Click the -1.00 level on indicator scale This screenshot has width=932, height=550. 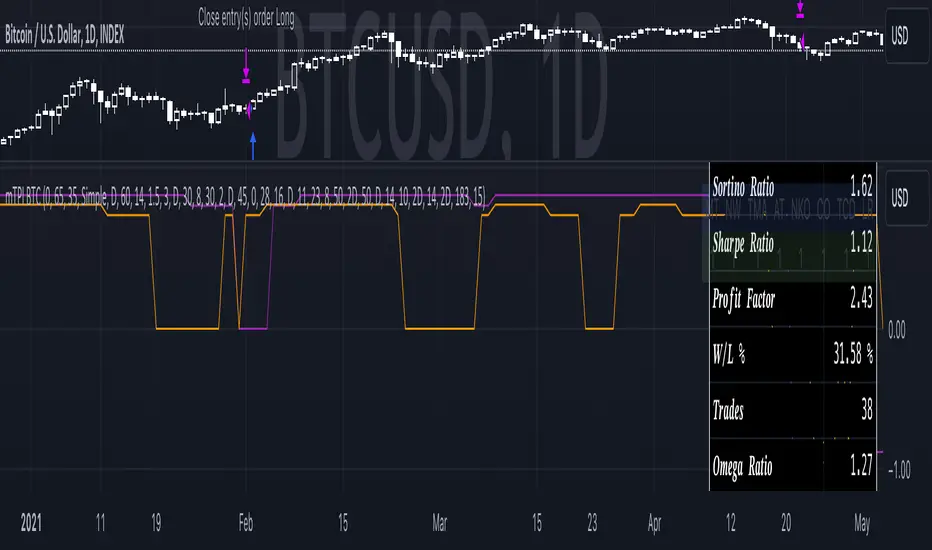pyautogui.click(x=899, y=470)
